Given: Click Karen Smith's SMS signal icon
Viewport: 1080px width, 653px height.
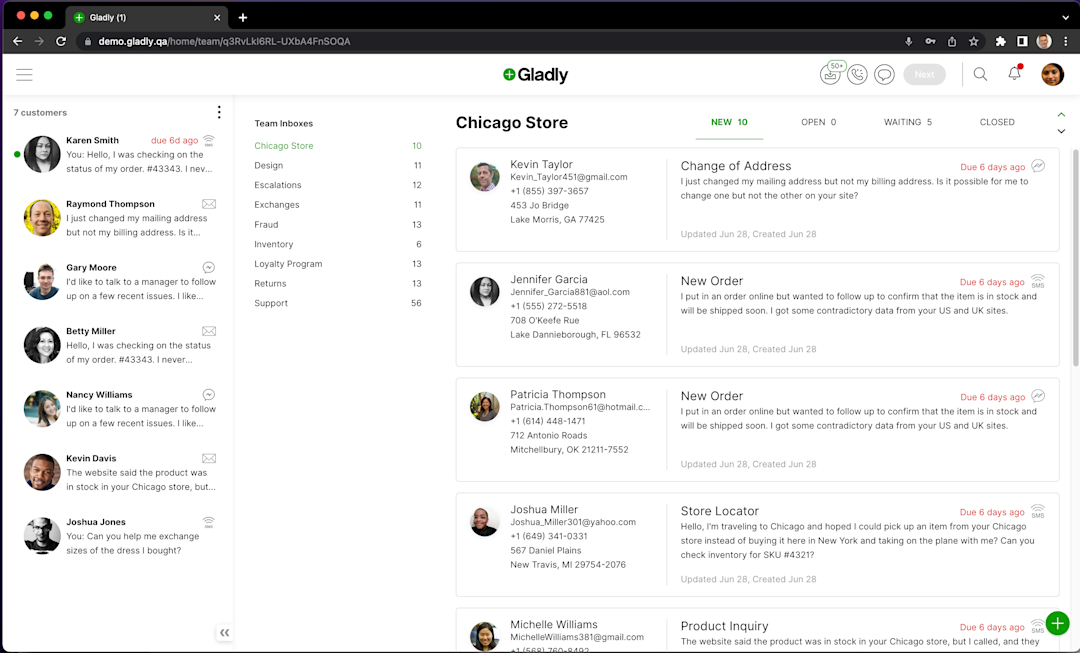Looking at the screenshot, I should pyautogui.click(x=209, y=141).
